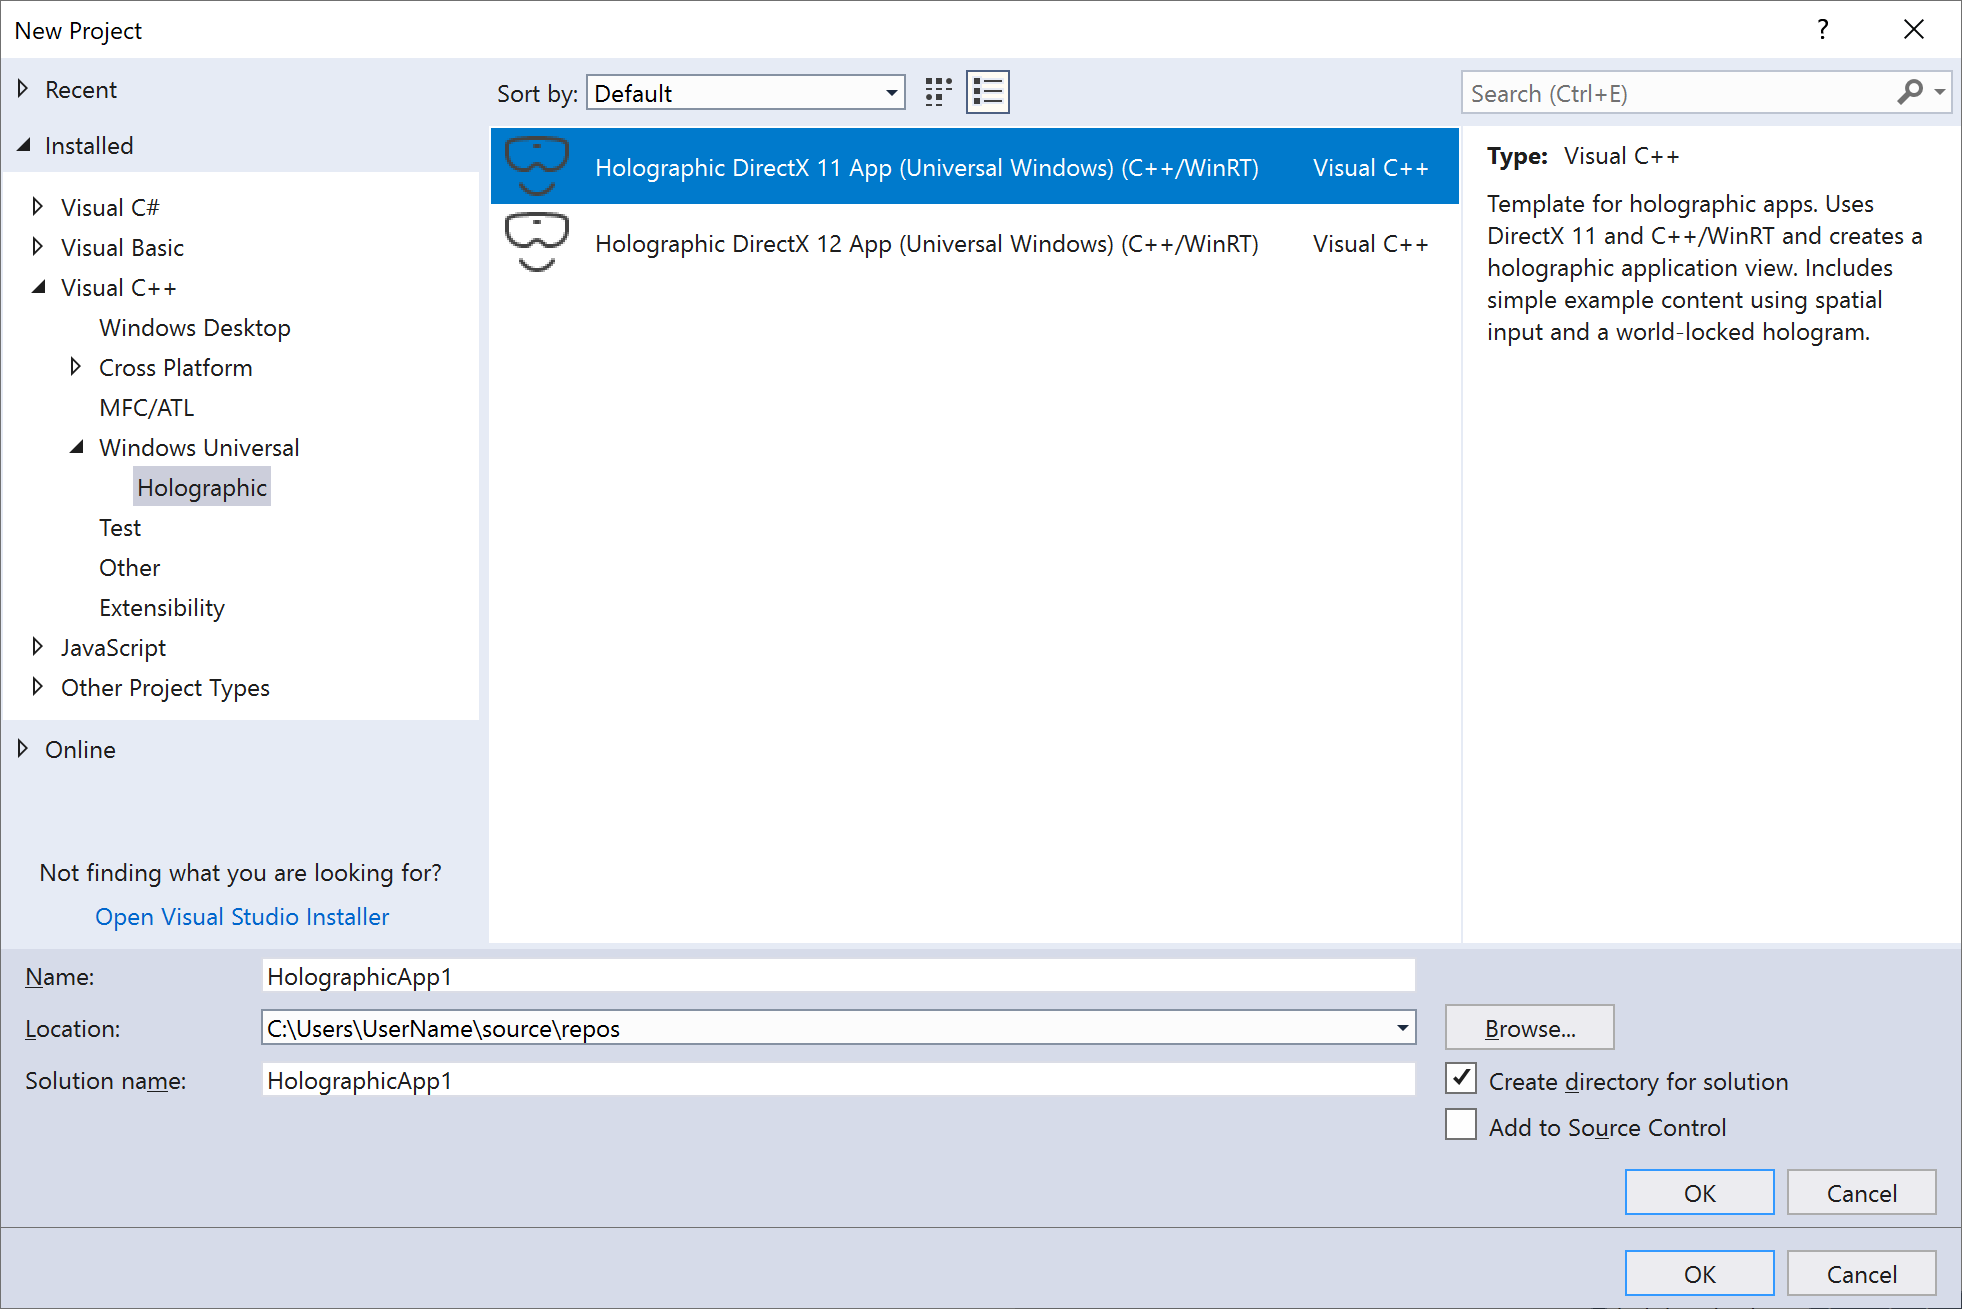
Task: Select Holographic category in tree
Action: [202, 486]
